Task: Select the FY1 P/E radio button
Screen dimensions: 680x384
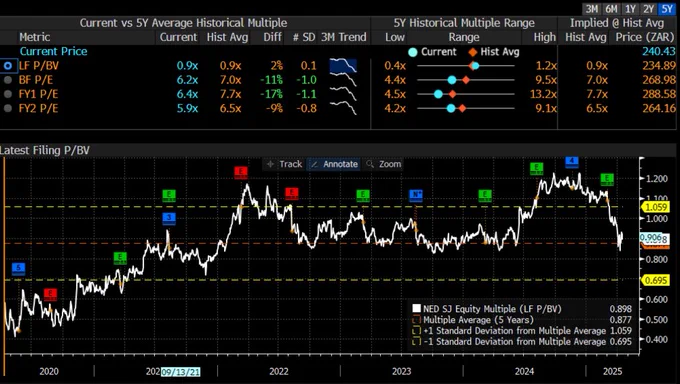Action: [8, 94]
